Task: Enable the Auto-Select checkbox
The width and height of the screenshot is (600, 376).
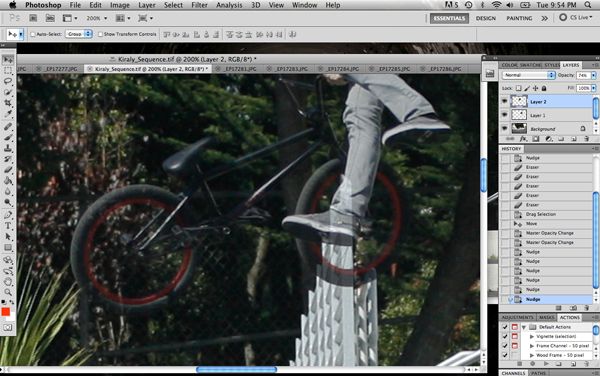Action: click(33, 34)
